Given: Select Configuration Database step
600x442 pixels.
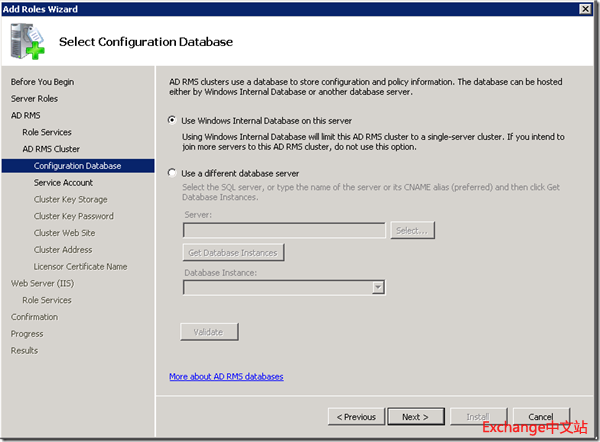Looking at the screenshot, I should pyautogui.click(x=77, y=166).
